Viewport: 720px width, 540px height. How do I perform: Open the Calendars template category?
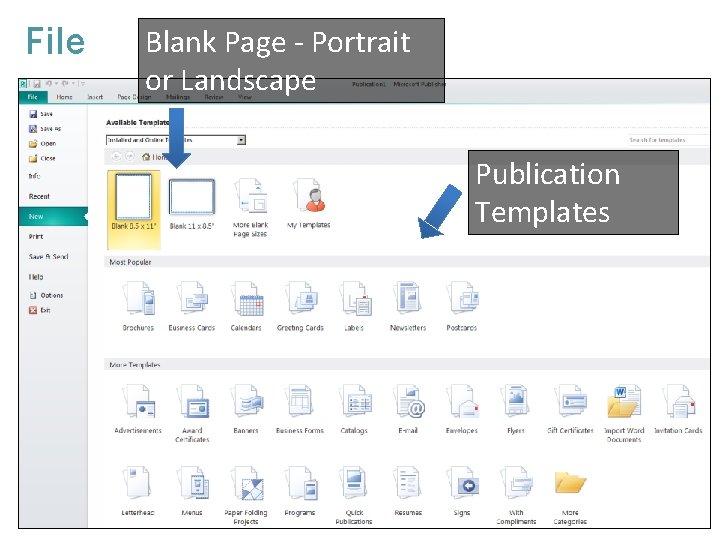click(x=246, y=306)
